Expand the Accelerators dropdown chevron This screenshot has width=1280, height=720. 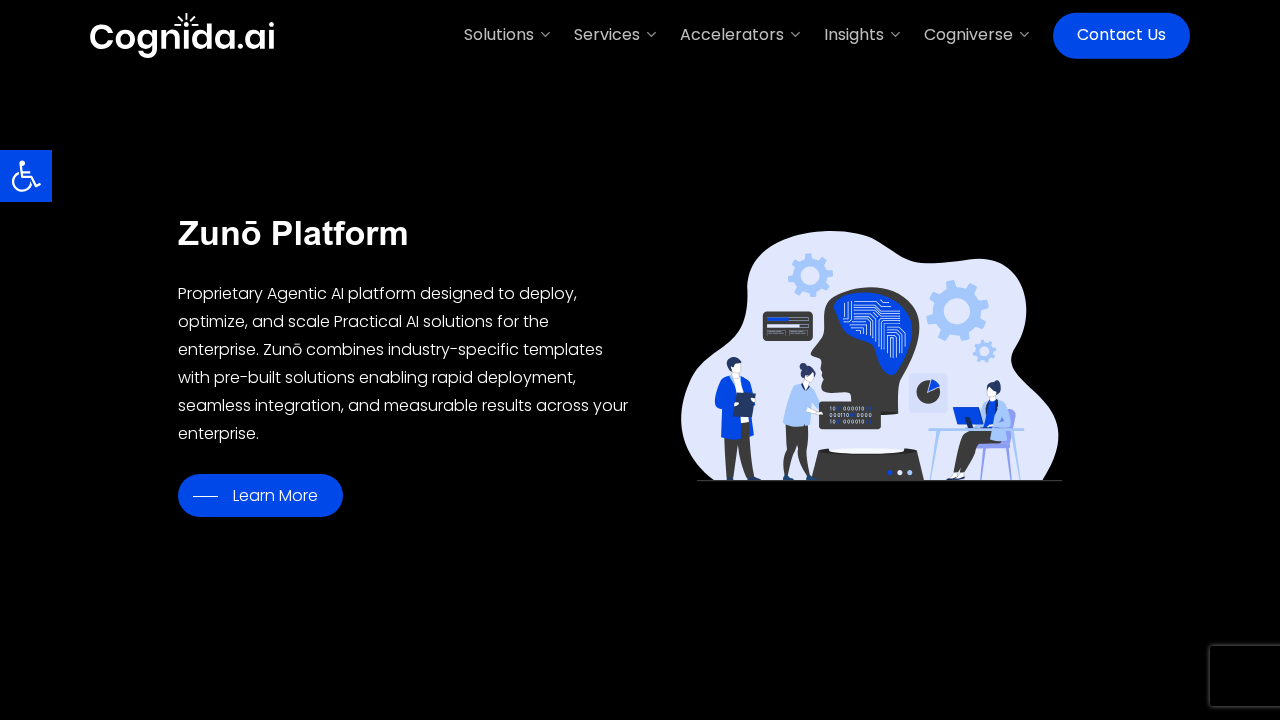795,35
